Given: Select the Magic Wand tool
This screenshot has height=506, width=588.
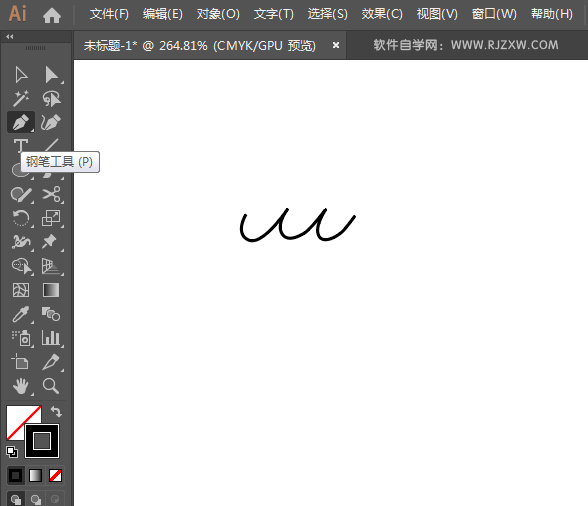Looking at the screenshot, I should (21, 99).
